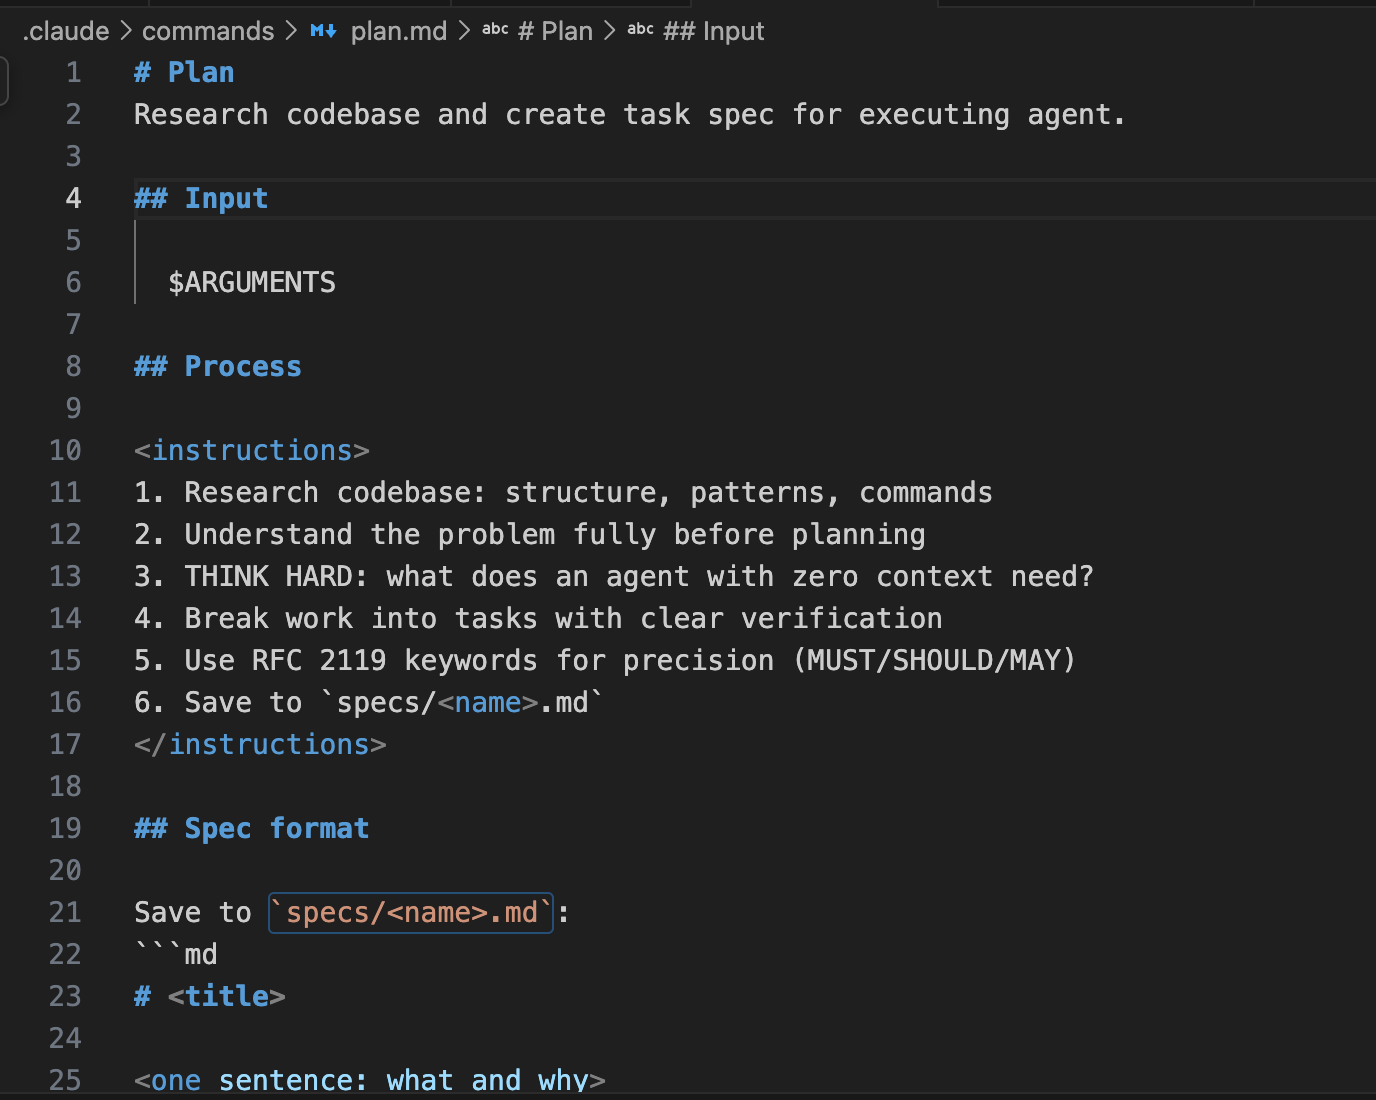Viewport: 1376px width, 1100px height.
Task: Open the '# Plan' breadcrumb symbol
Action: tap(555, 31)
